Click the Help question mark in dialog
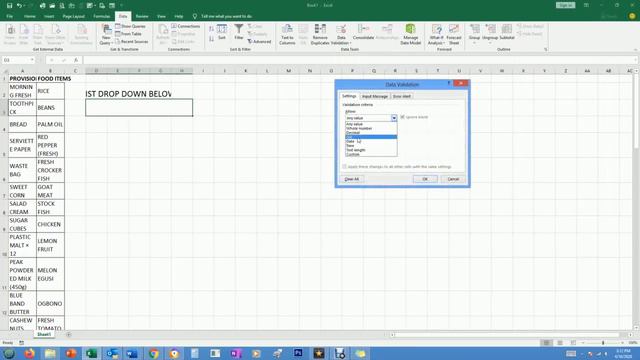640x360 pixels. tap(449, 83)
